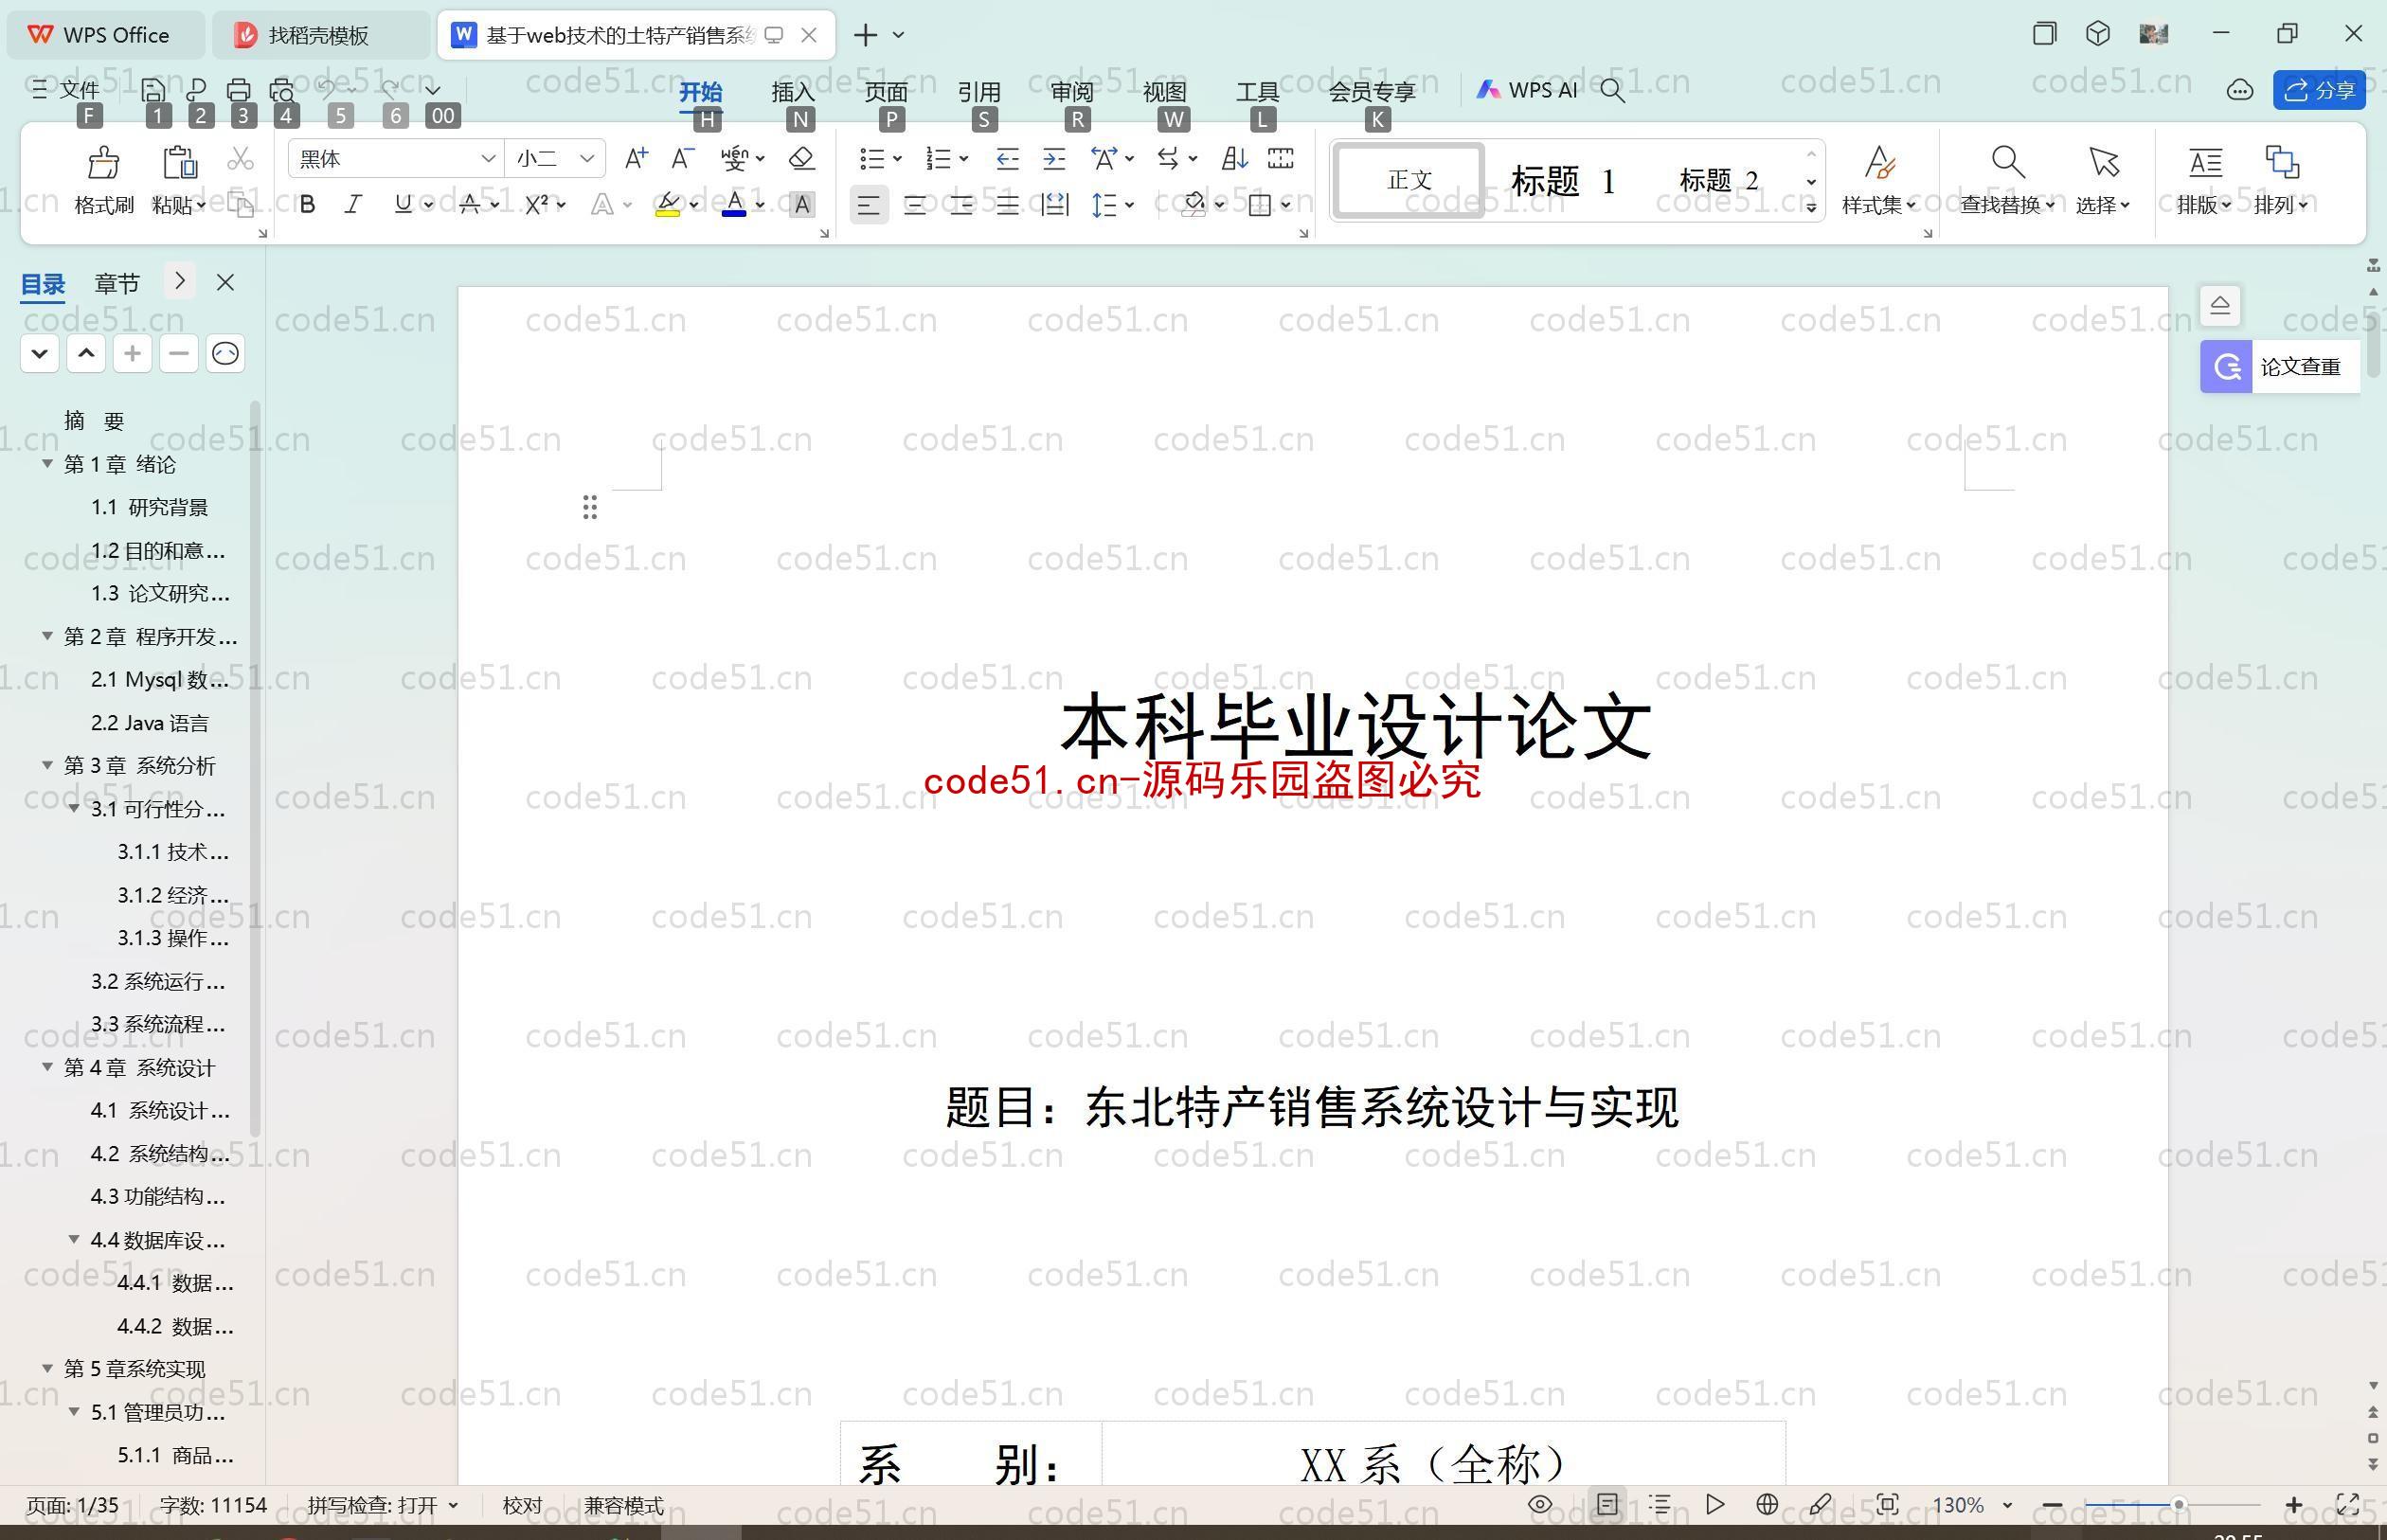The width and height of the screenshot is (2387, 1540).
Task: Toggle justify paragraph alignment
Action: click(1008, 205)
